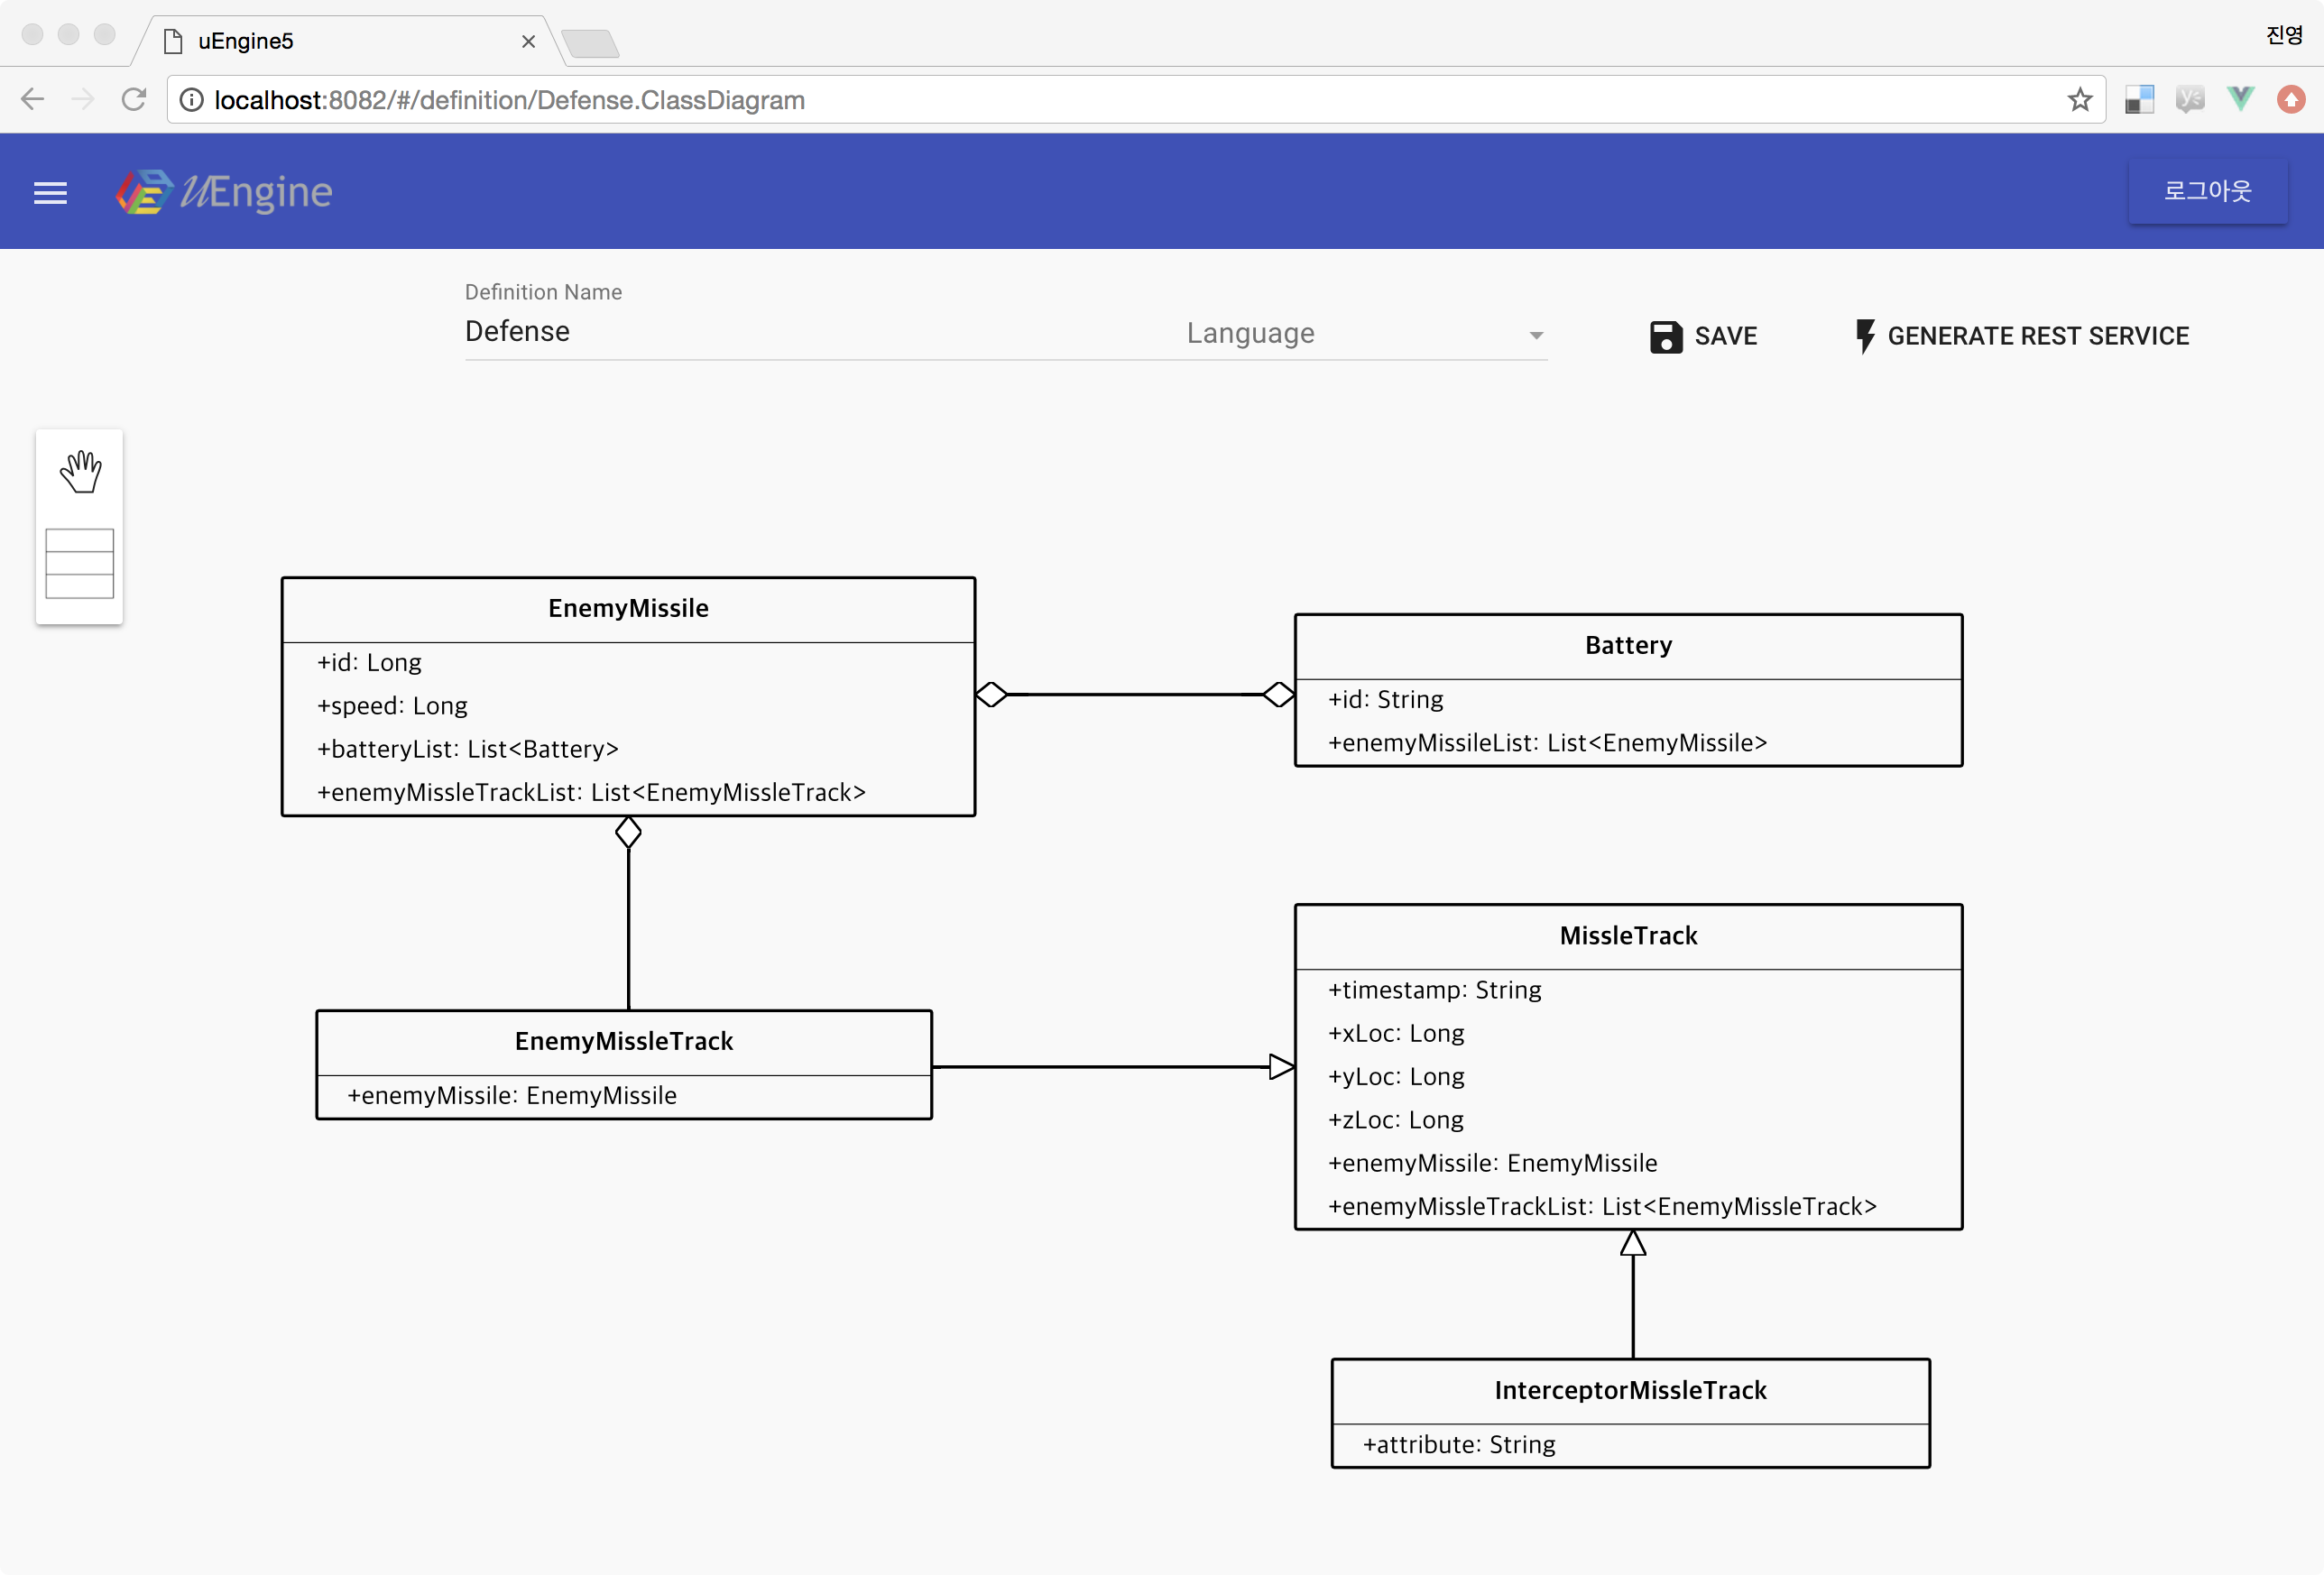Click the blue squares extension icon
Viewport: 2324px width, 1575px height.
point(2139,99)
